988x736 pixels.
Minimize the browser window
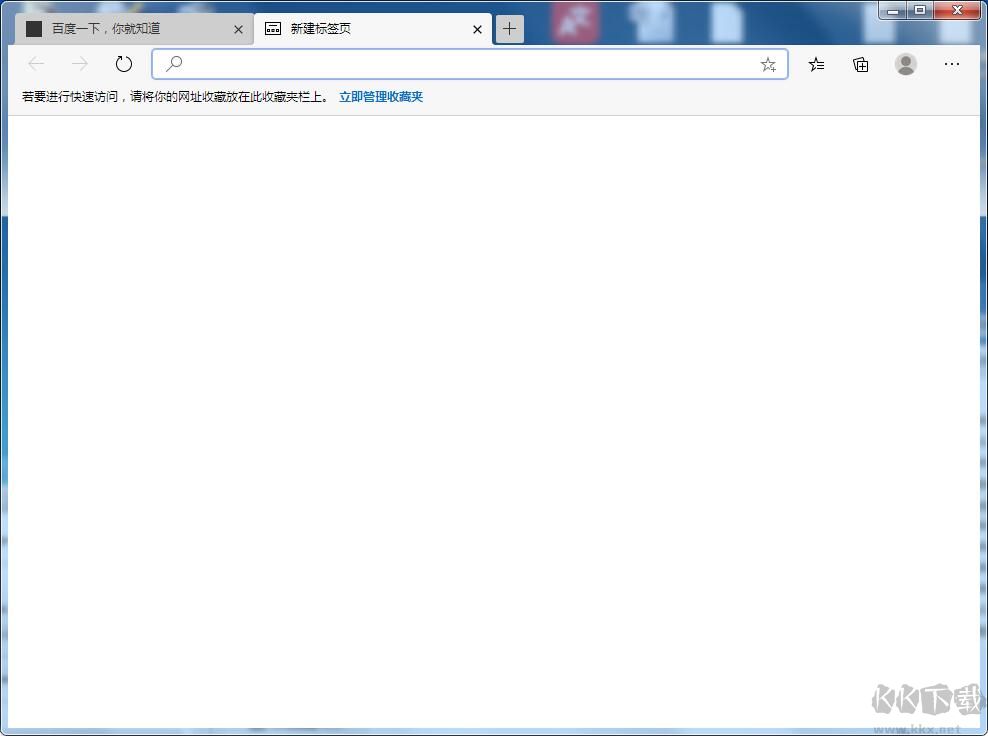point(892,10)
